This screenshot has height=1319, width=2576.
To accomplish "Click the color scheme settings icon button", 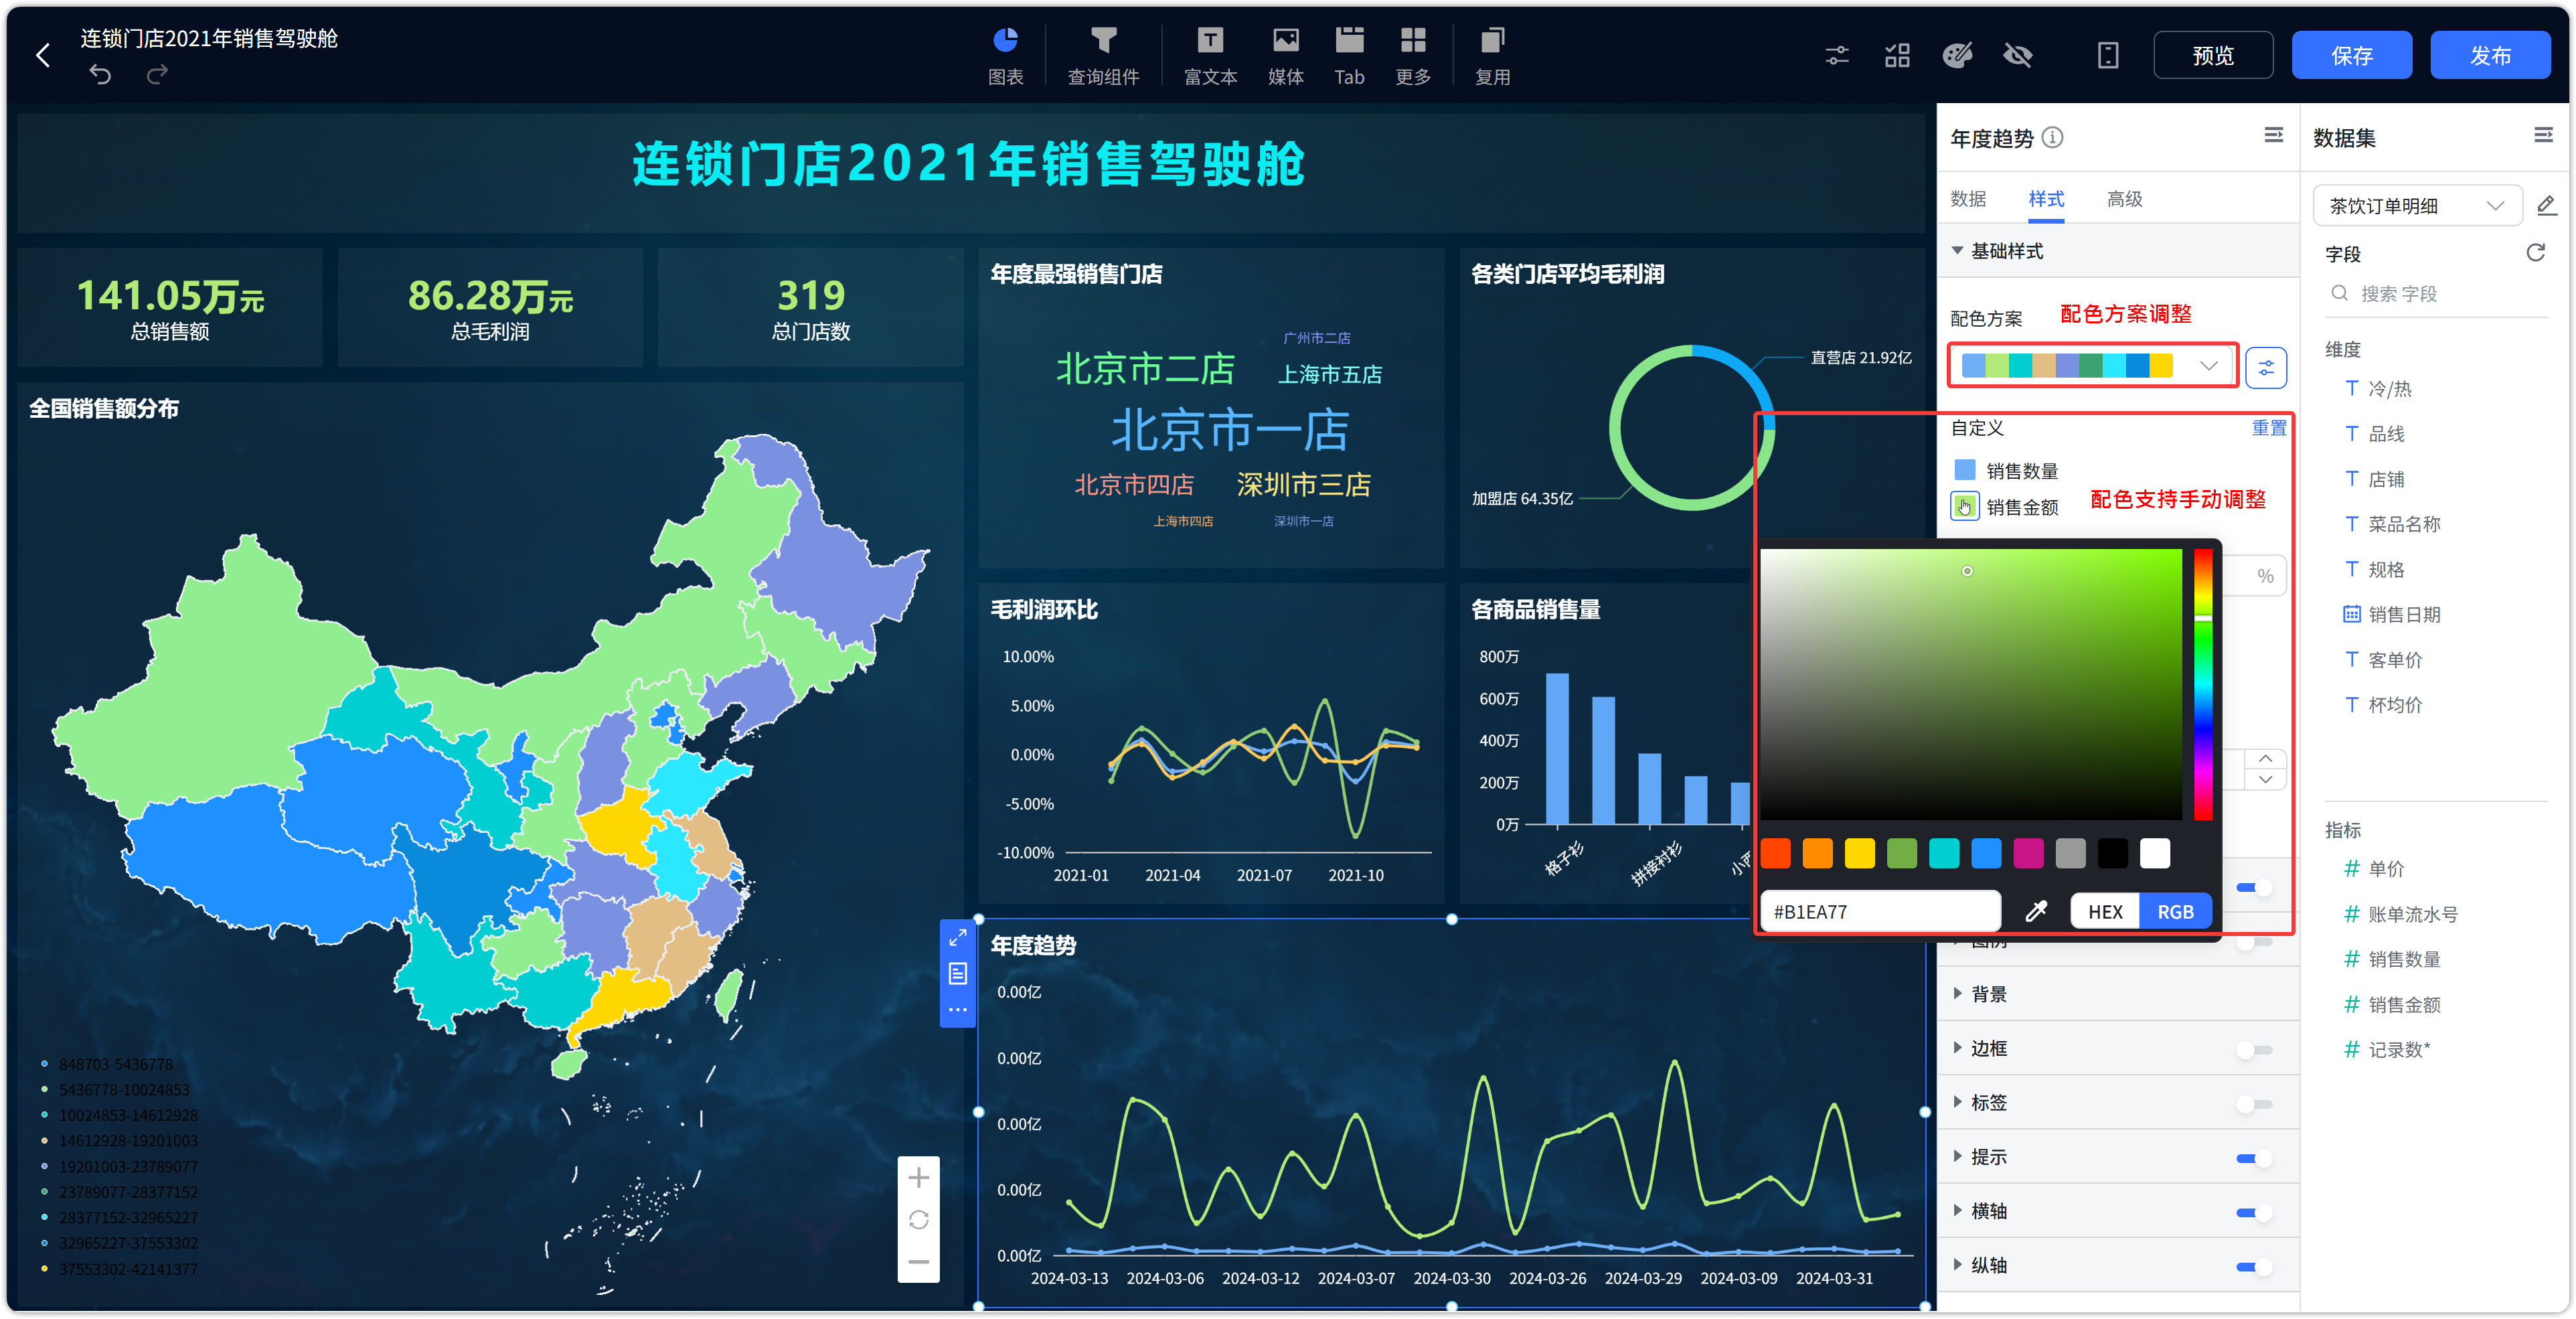I will [x=2266, y=368].
